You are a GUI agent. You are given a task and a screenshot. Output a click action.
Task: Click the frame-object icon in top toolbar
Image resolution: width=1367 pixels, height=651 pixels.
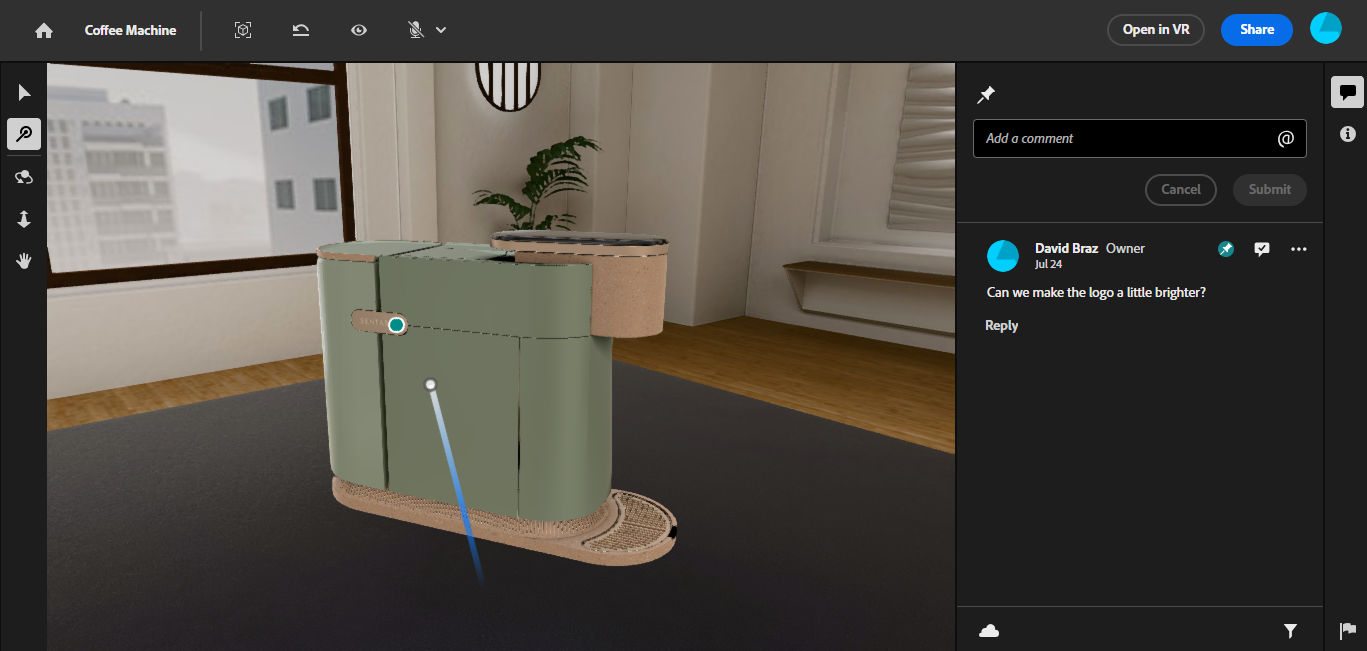[243, 30]
